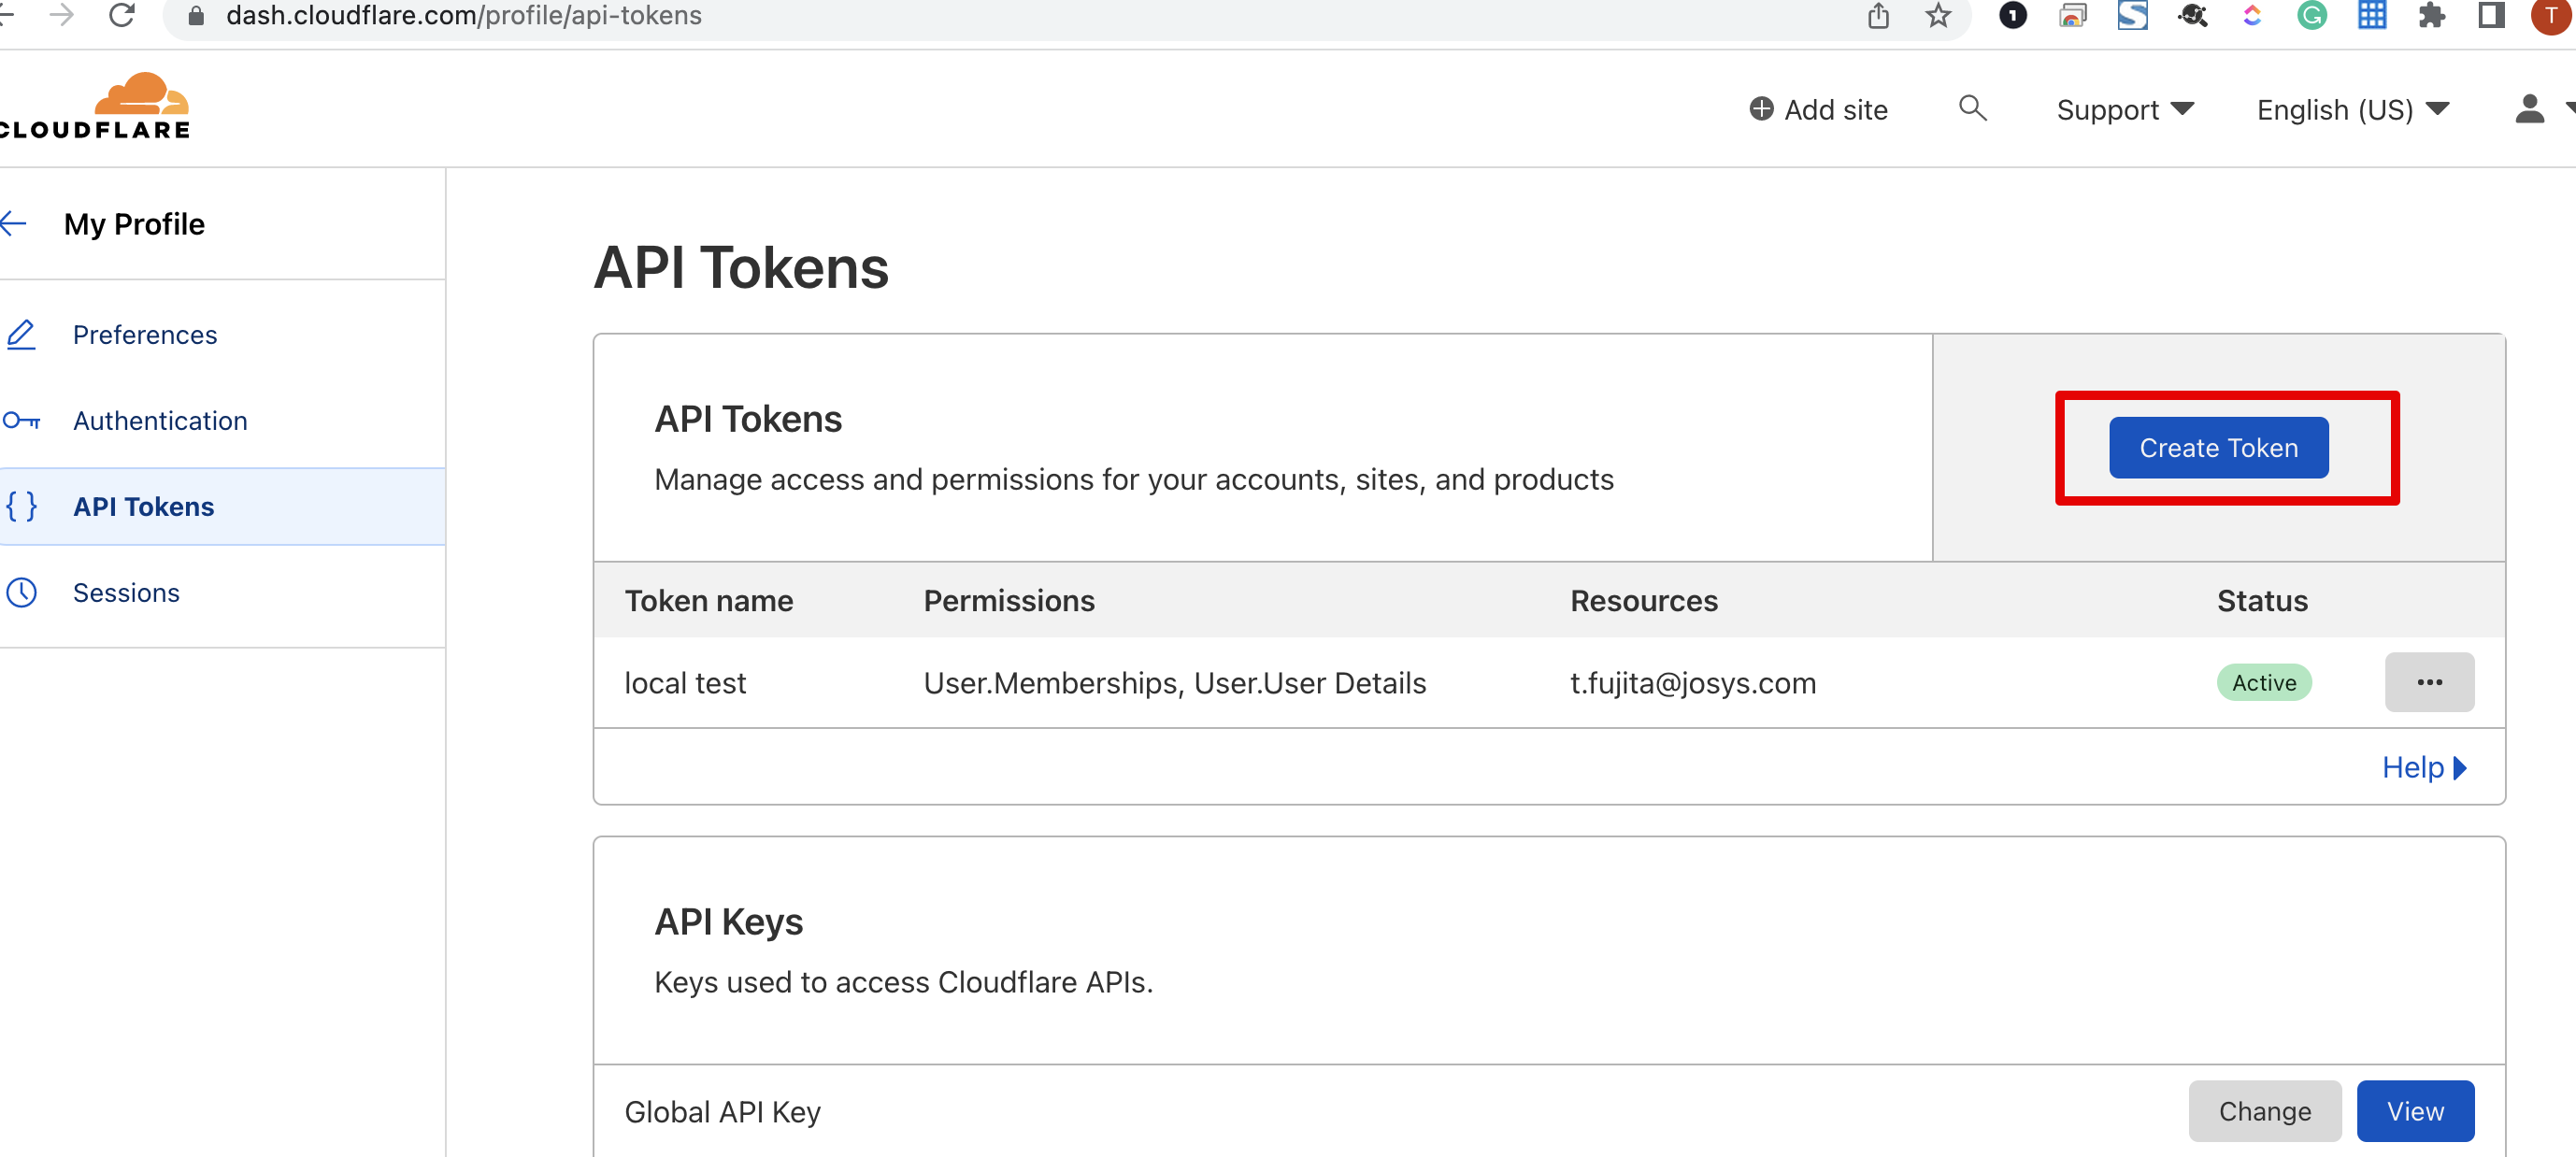
Task: Click the Grammarly extension icon
Action: click(x=2311, y=15)
